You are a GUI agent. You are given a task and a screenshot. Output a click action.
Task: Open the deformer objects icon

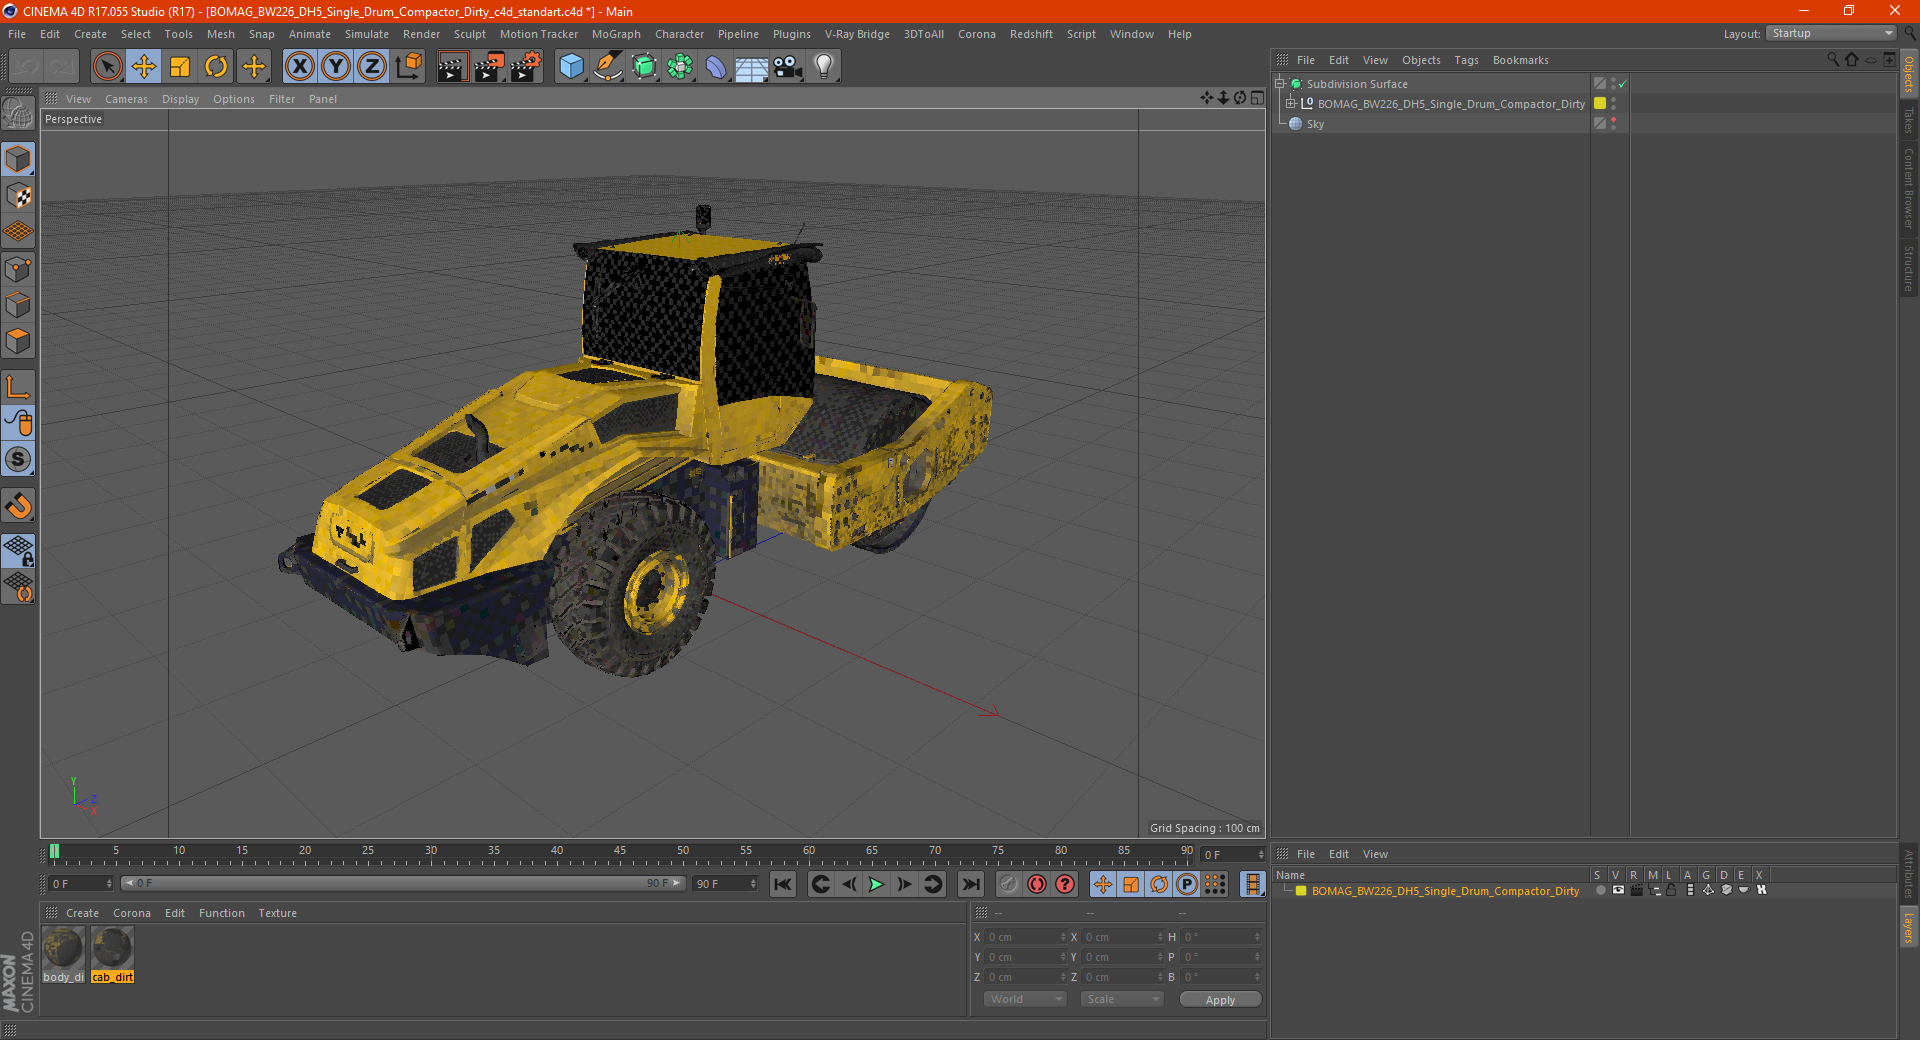tap(716, 67)
